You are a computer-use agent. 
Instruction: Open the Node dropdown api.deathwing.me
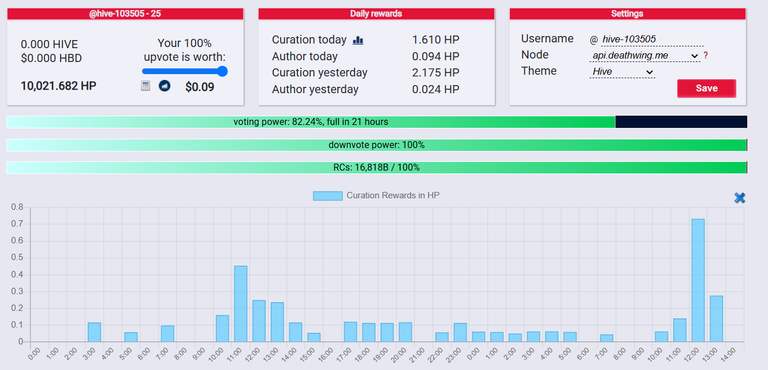645,56
